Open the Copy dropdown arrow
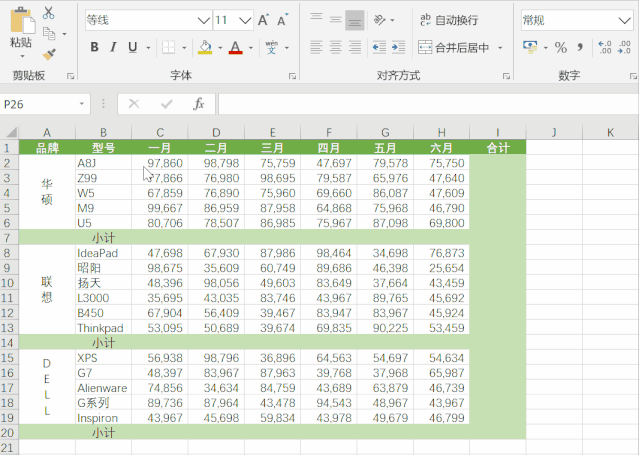Viewport: 639px width, 455px height. (64, 34)
